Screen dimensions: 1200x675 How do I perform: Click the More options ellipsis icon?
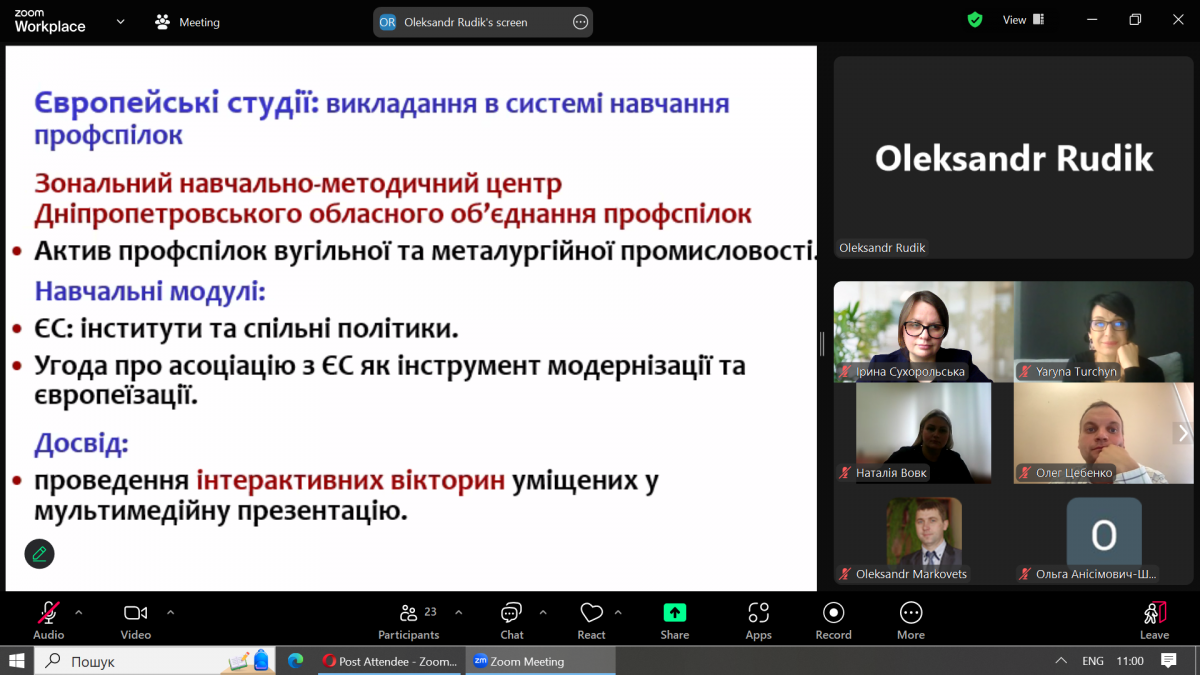point(910,612)
